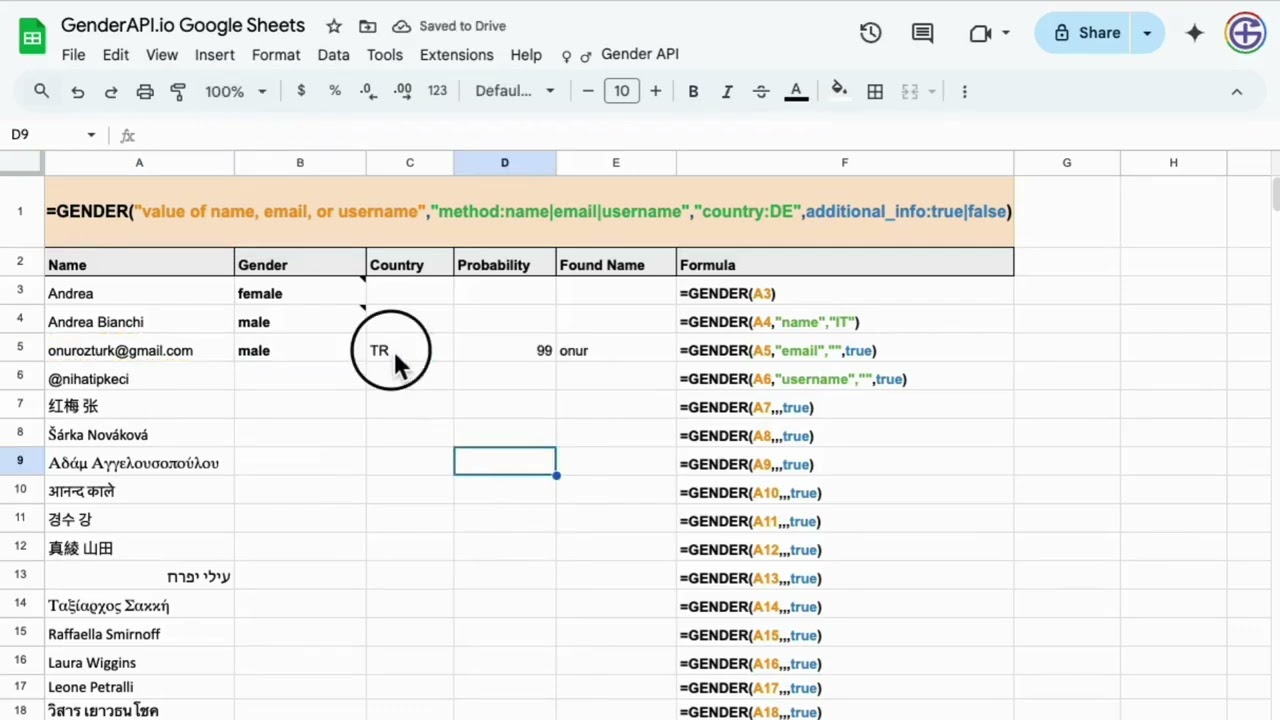
Task: Open the font family dropdown
Action: click(x=515, y=91)
